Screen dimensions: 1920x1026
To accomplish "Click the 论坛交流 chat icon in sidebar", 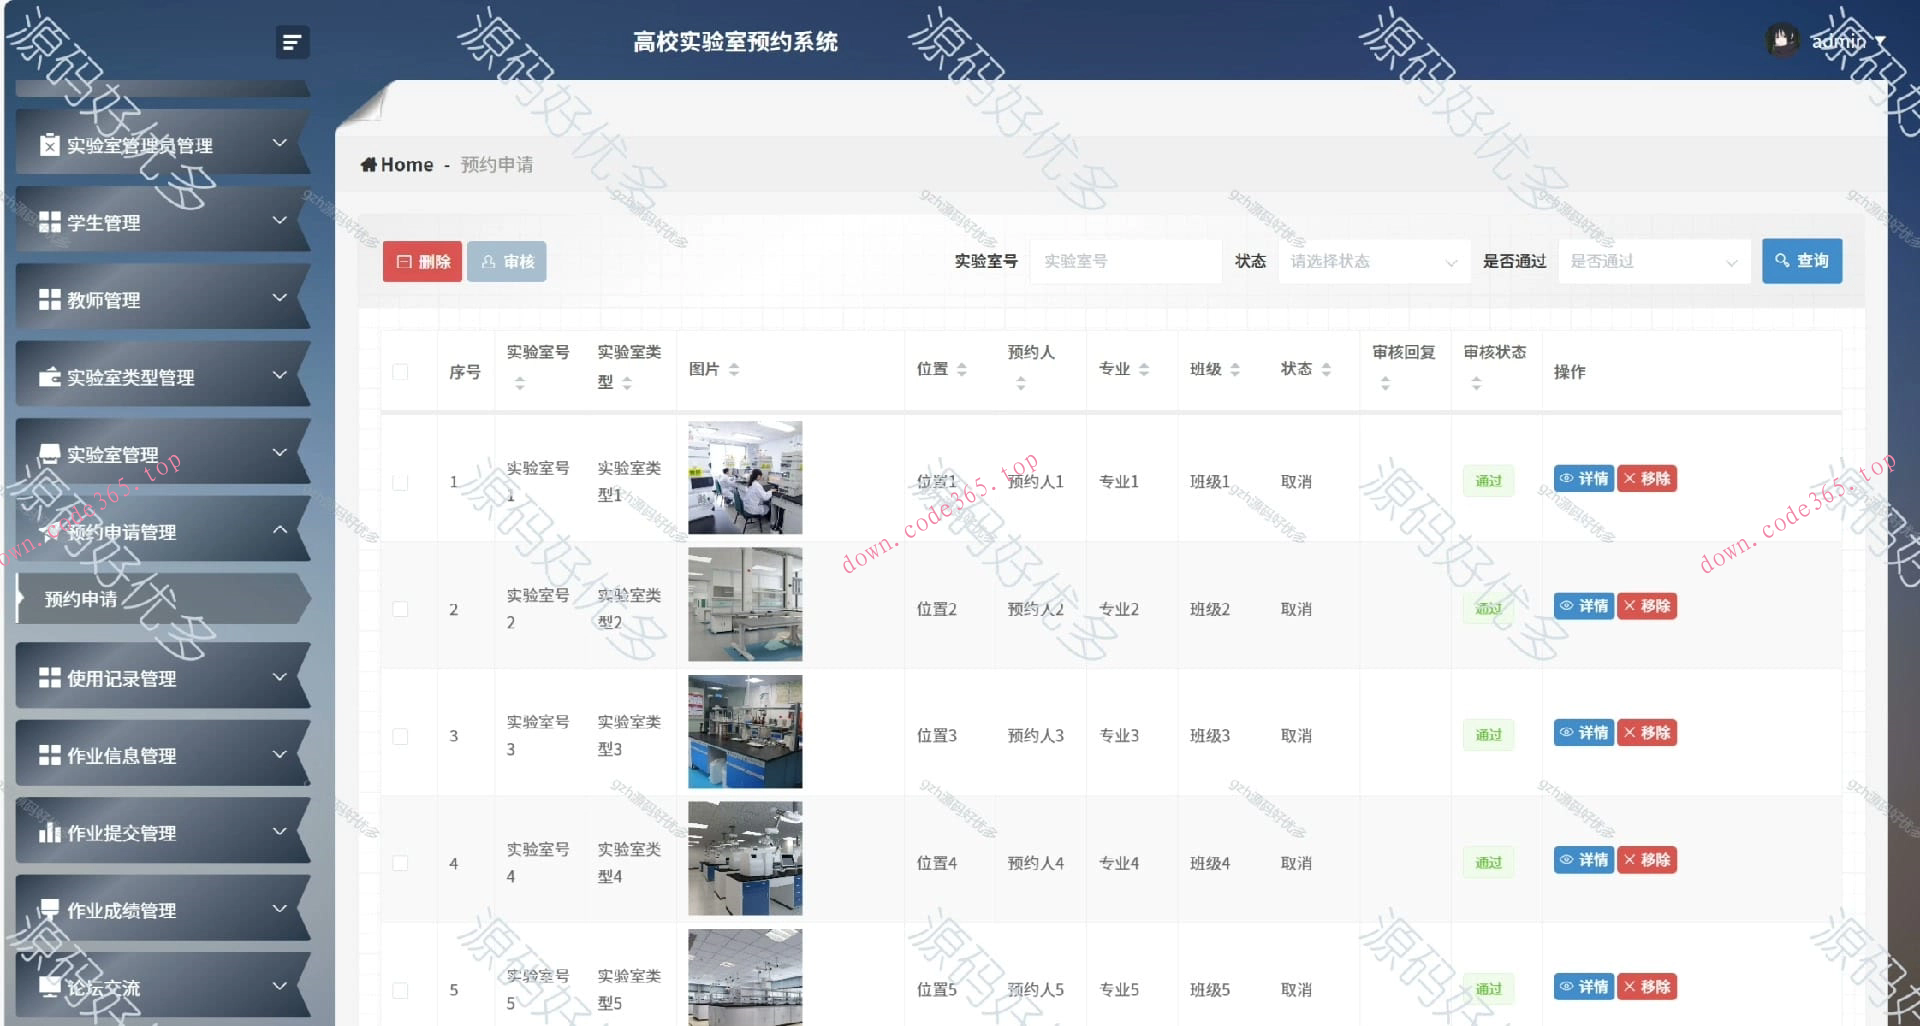I will click(x=50, y=987).
